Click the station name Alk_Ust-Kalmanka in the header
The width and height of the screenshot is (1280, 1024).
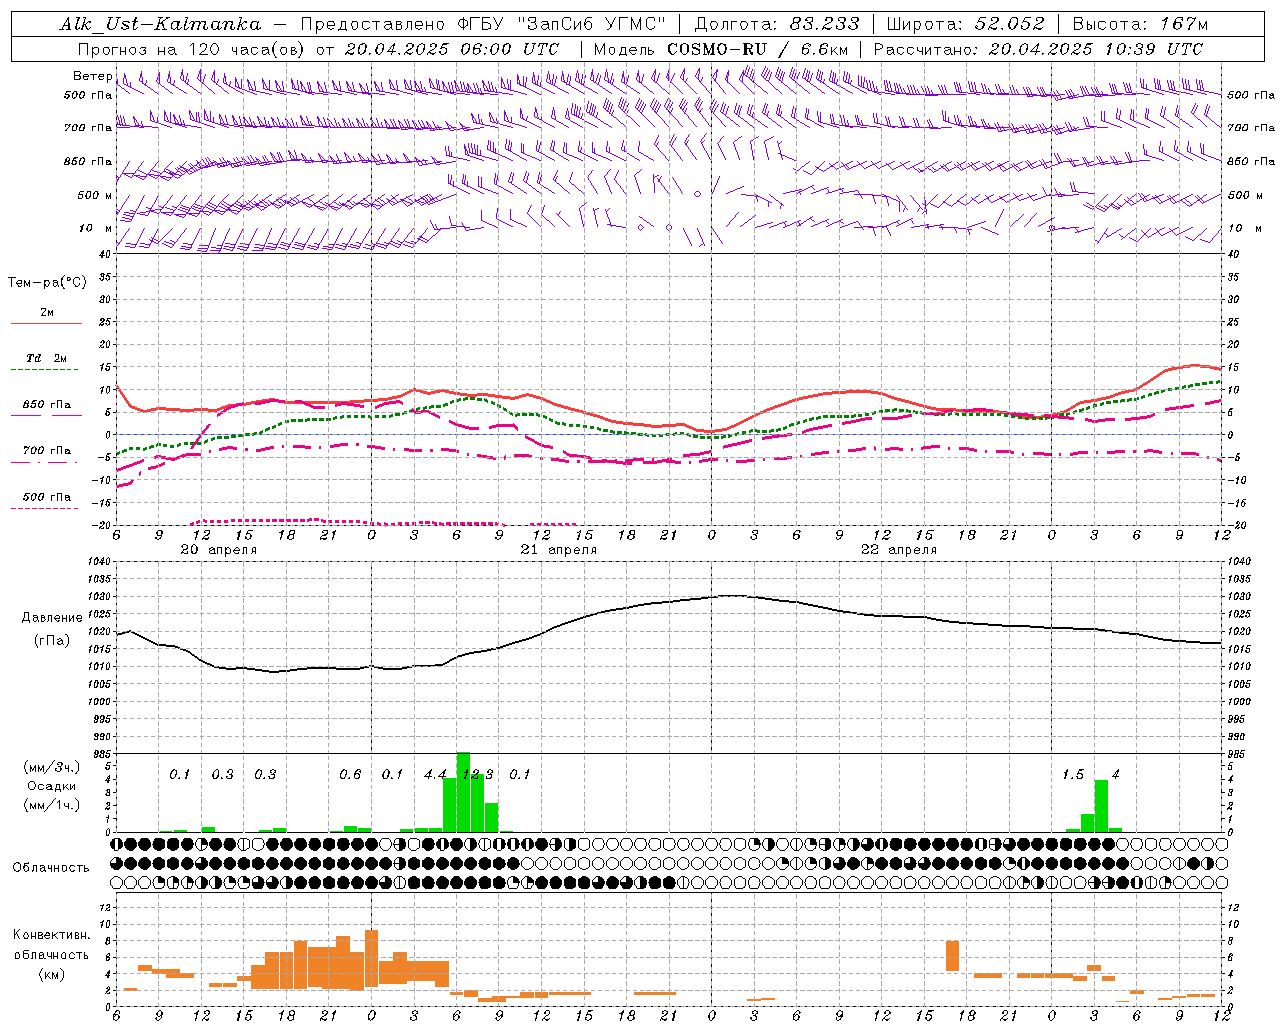[x=160, y=24]
